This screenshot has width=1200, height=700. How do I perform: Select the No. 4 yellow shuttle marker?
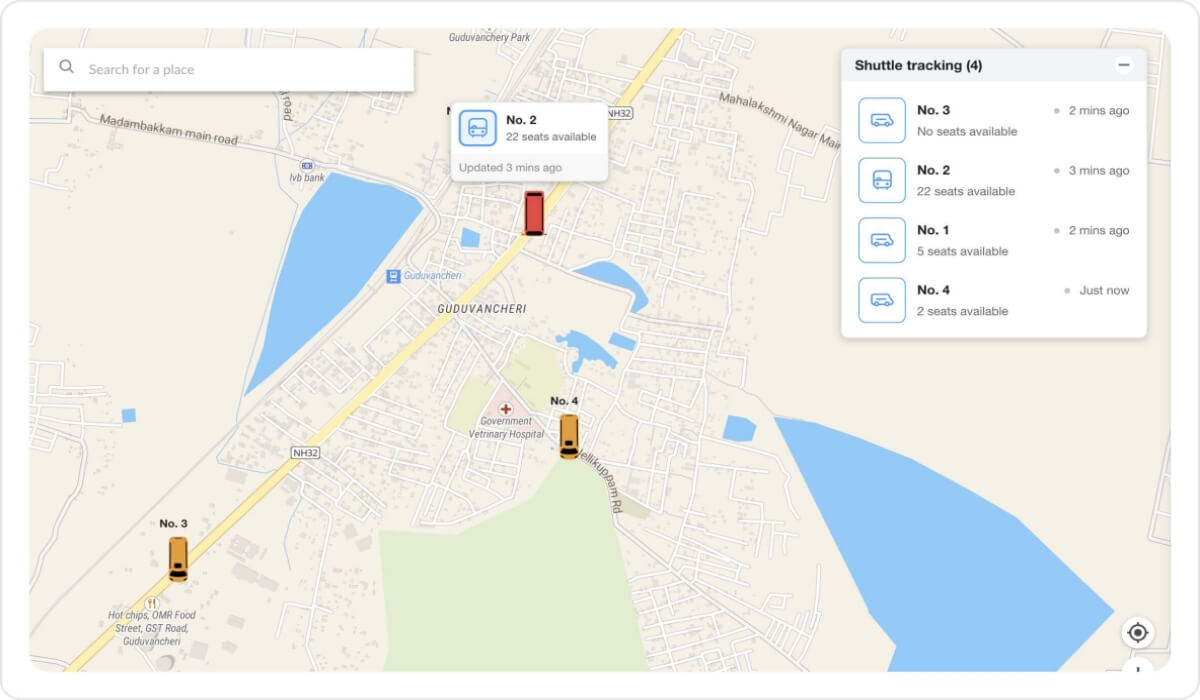point(569,436)
